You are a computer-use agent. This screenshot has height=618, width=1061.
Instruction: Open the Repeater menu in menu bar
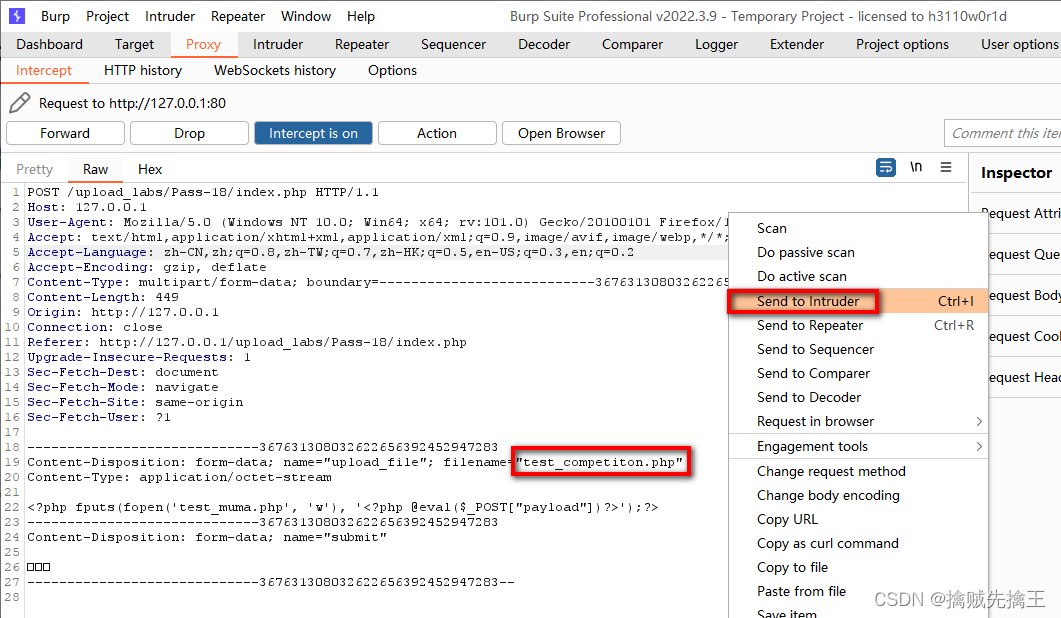coord(238,16)
